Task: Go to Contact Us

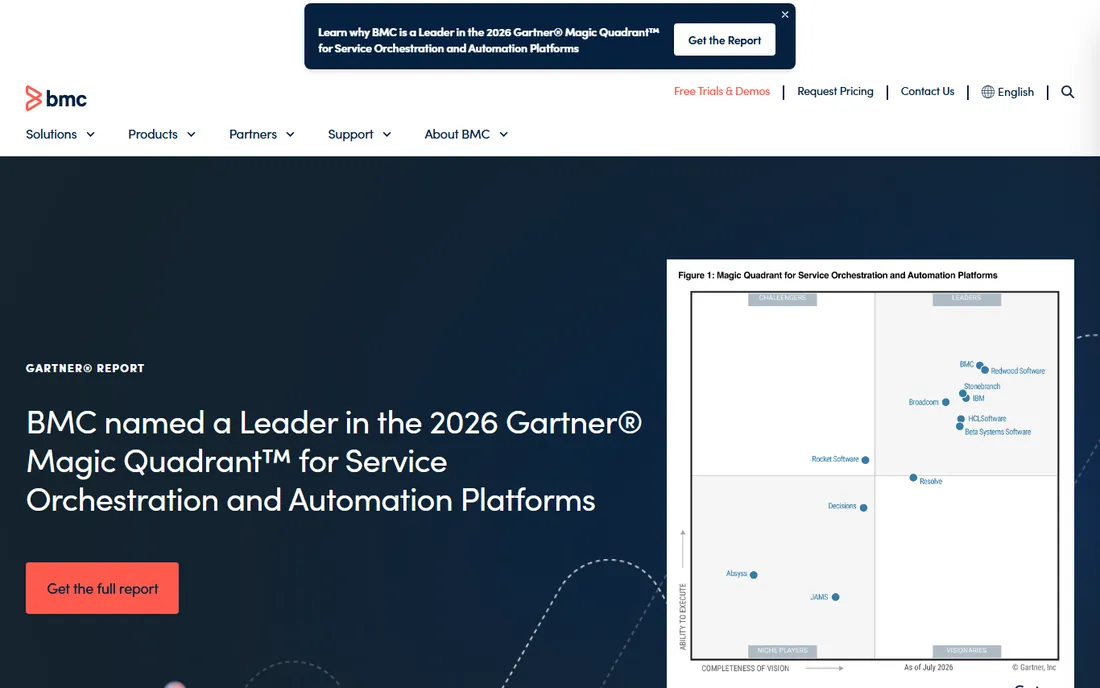Action: pyautogui.click(x=927, y=91)
